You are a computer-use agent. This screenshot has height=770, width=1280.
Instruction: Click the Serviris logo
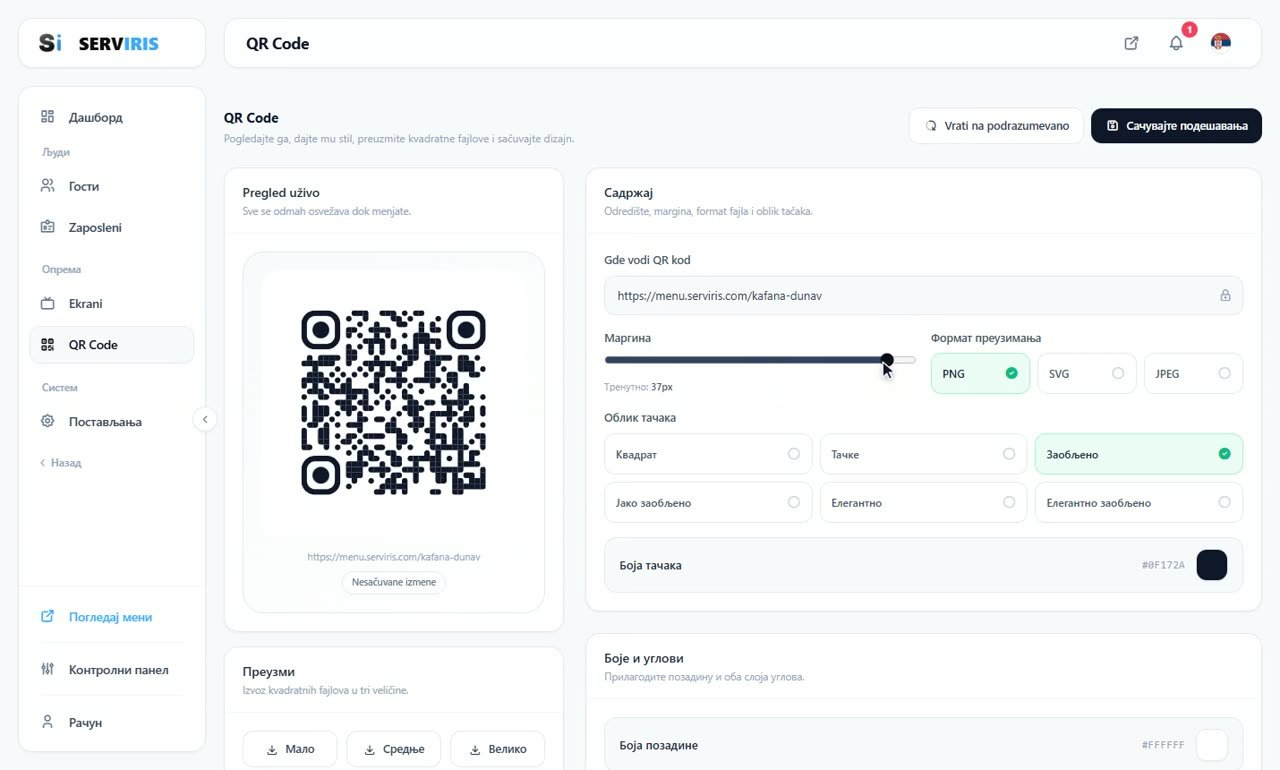pos(99,43)
